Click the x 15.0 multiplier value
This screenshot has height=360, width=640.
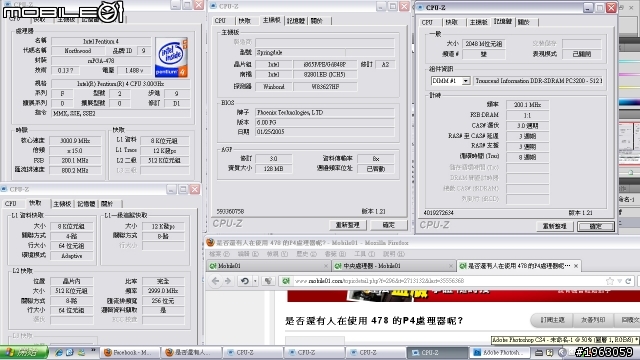pos(75,151)
